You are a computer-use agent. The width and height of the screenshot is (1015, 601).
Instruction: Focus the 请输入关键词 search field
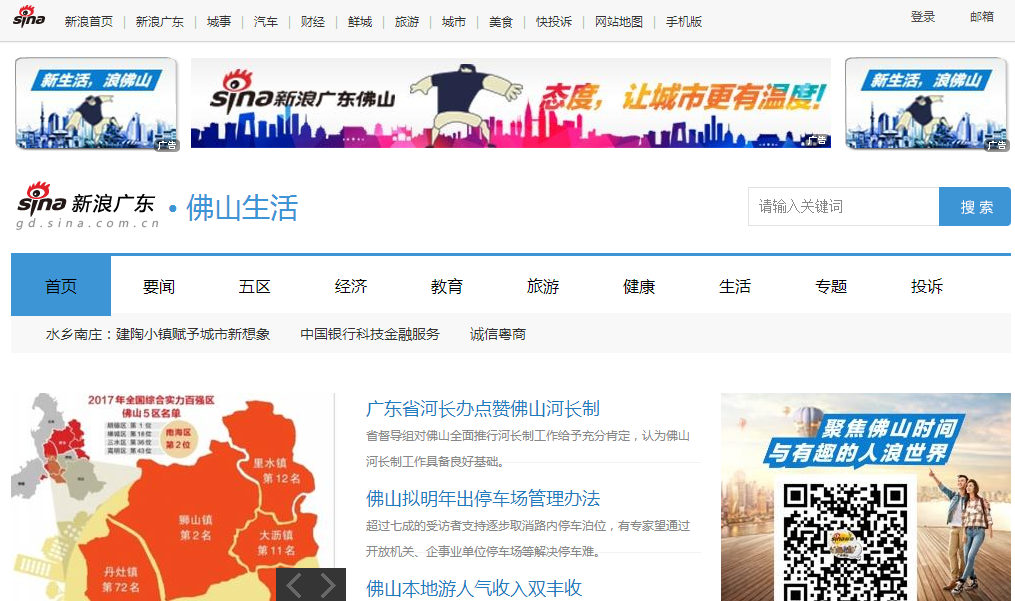tap(843, 207)
